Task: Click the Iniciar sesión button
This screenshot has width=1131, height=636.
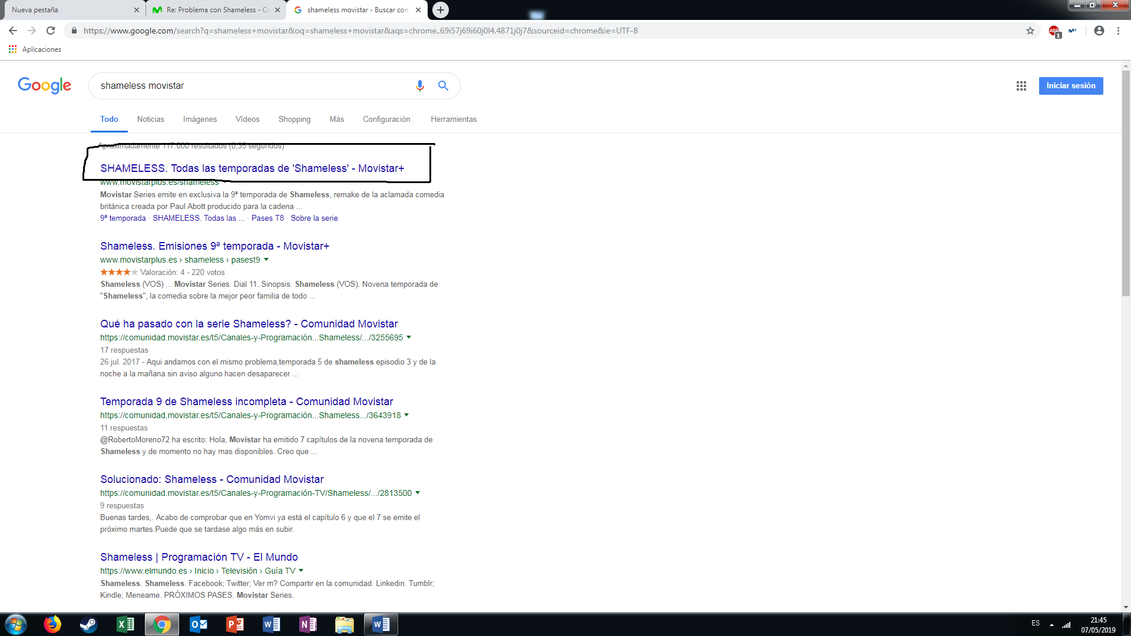Action: tap(1070, 86)
